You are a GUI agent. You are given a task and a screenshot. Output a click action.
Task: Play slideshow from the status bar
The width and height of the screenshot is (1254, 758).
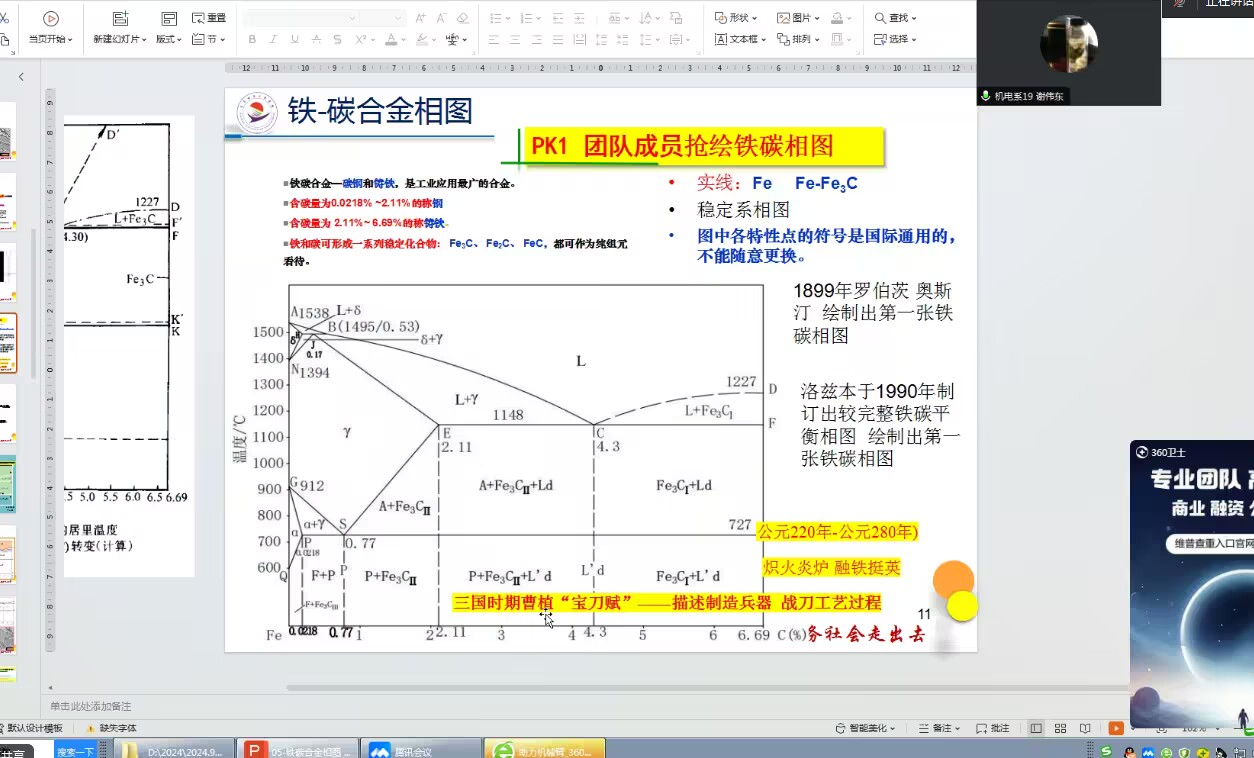(1116, 728)
